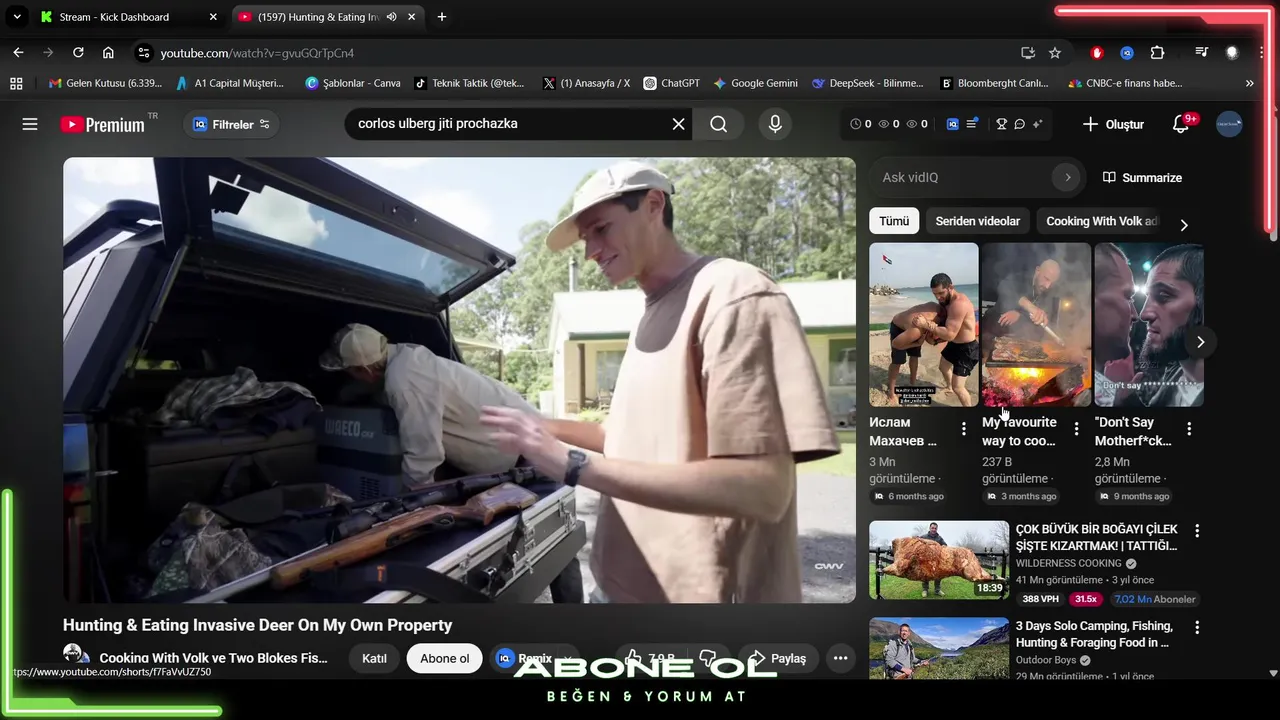Open the vidIQ logo in the YouTube header
Viewport: 1280px width, 720px height.
coord(953,124)
